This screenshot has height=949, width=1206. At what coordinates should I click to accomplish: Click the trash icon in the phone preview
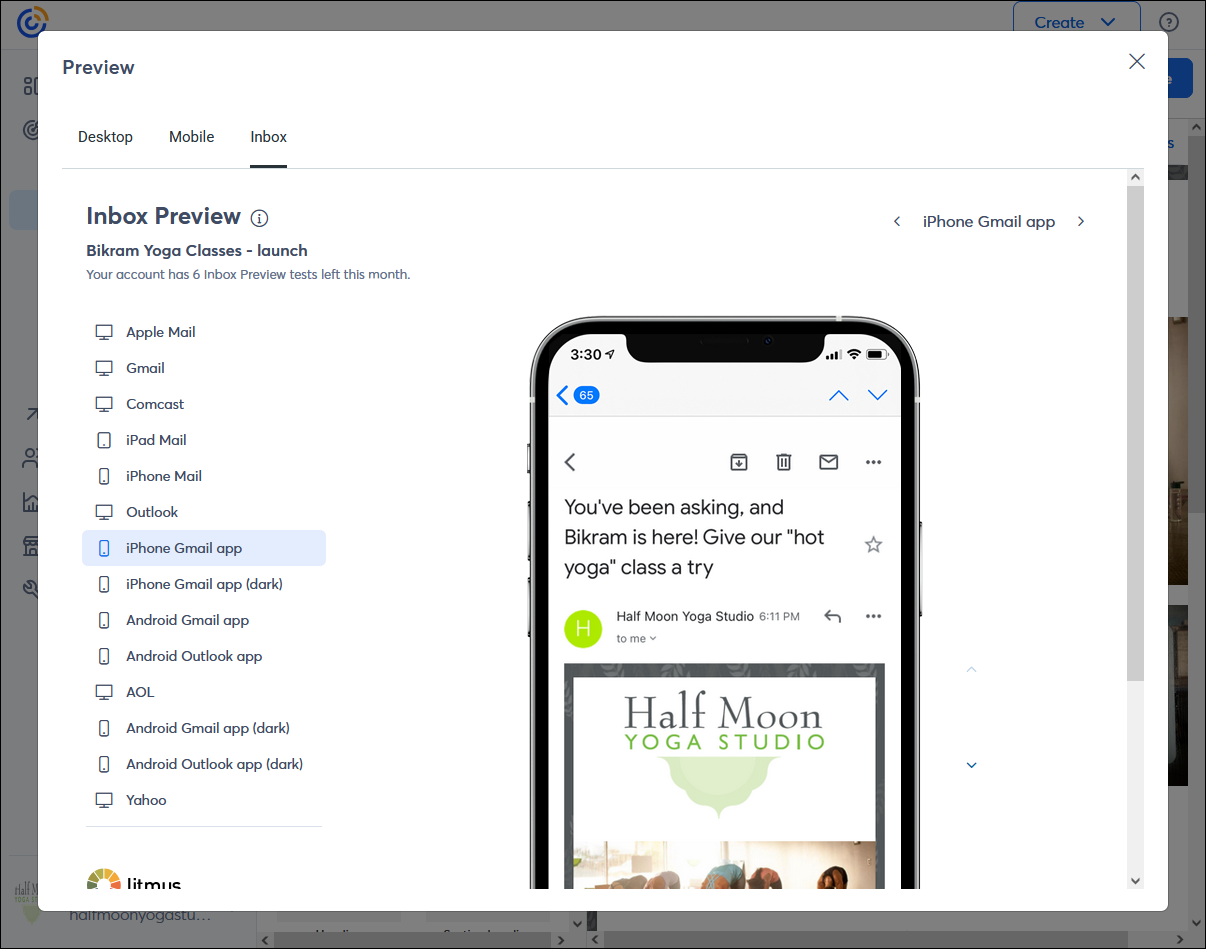coord(784,461)
